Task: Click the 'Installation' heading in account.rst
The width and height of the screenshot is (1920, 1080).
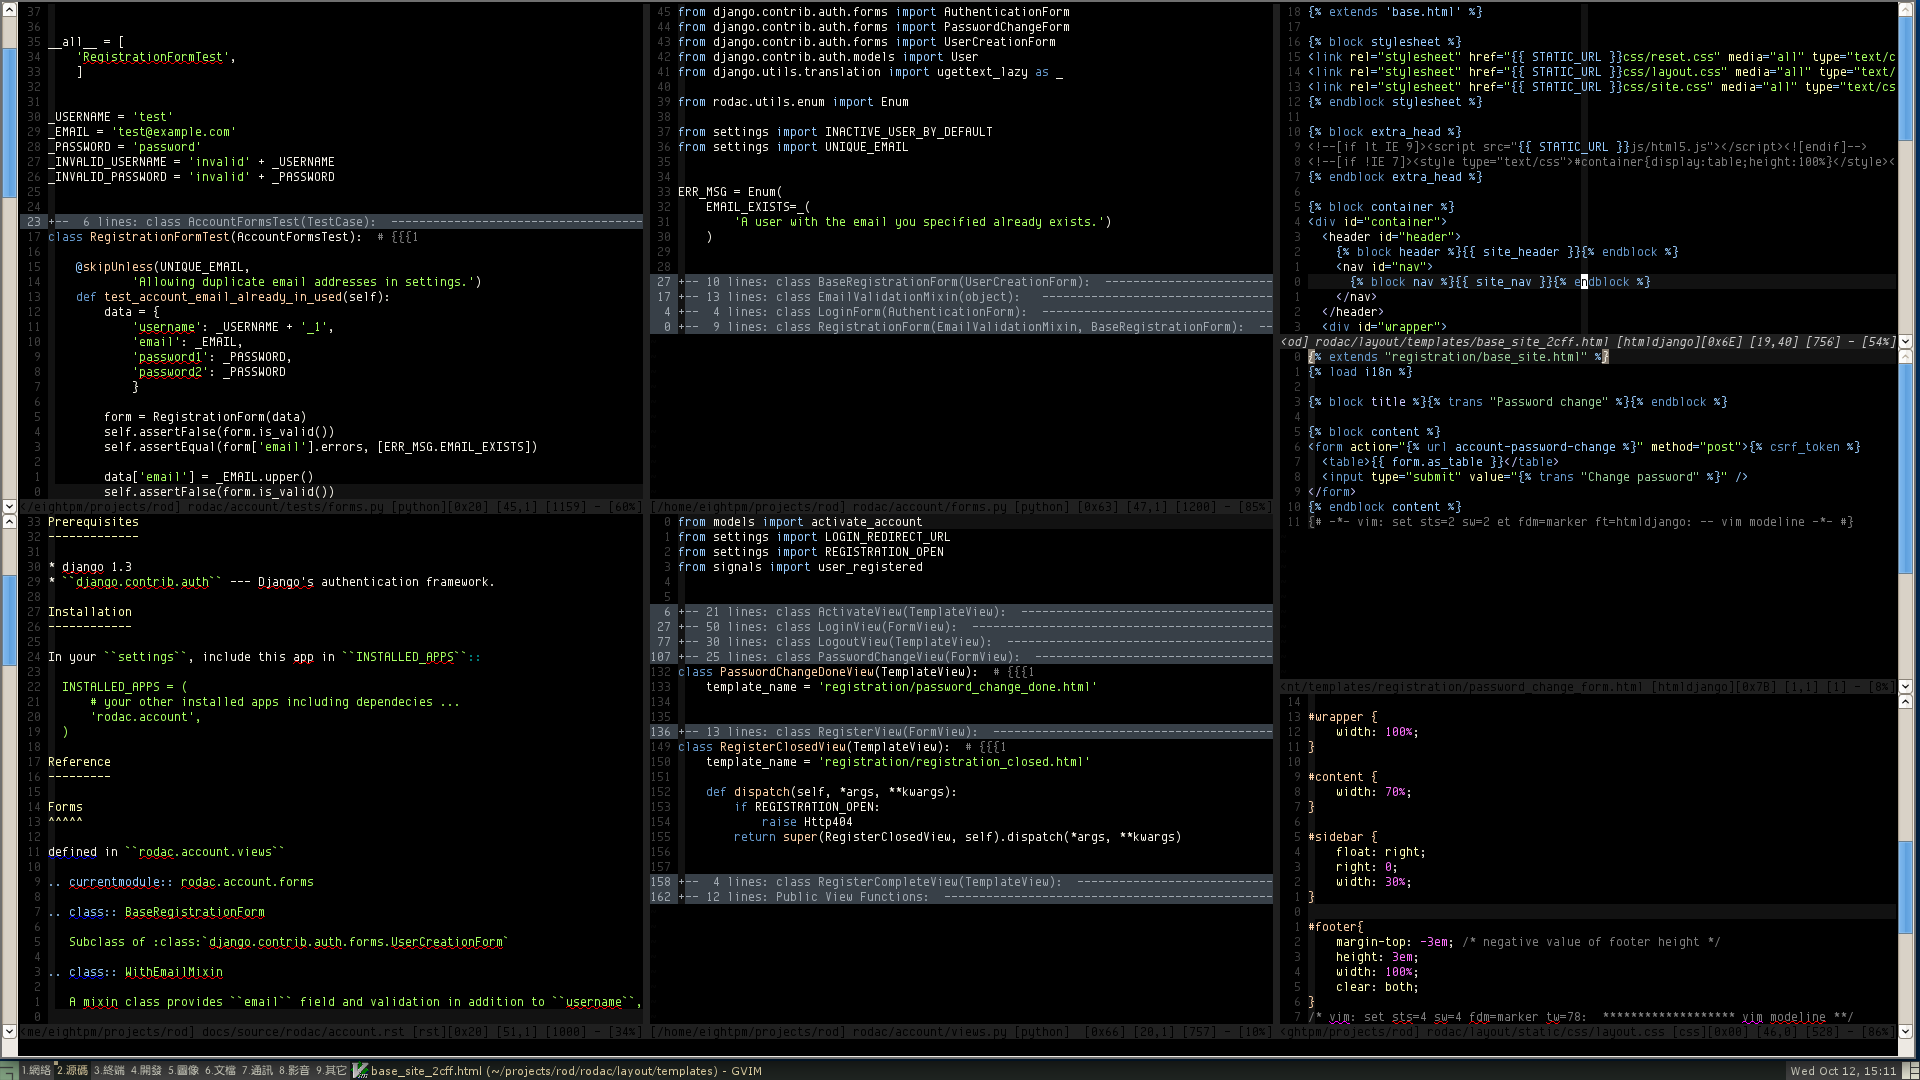Action: point(90,612)
